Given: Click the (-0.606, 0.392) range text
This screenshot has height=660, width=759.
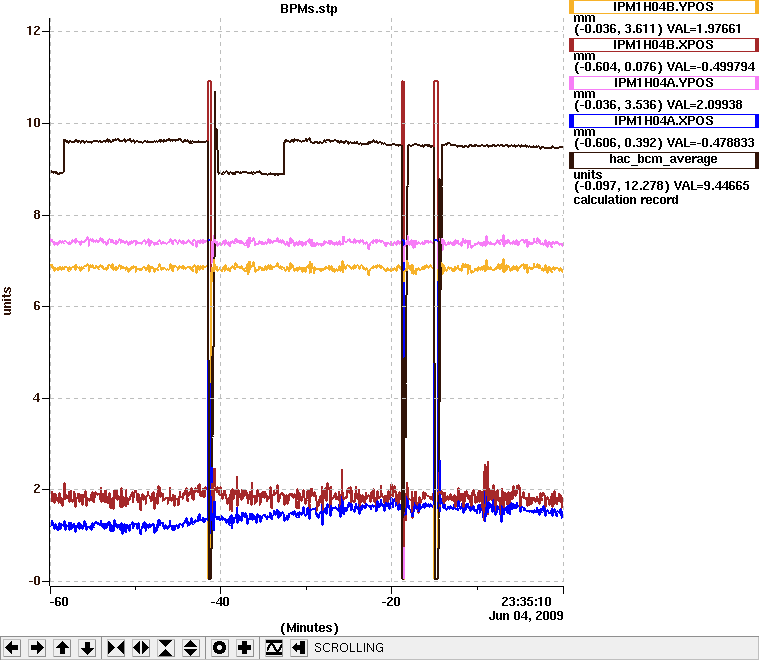Looking at the screenshot, I should click(x=618, y=142).
